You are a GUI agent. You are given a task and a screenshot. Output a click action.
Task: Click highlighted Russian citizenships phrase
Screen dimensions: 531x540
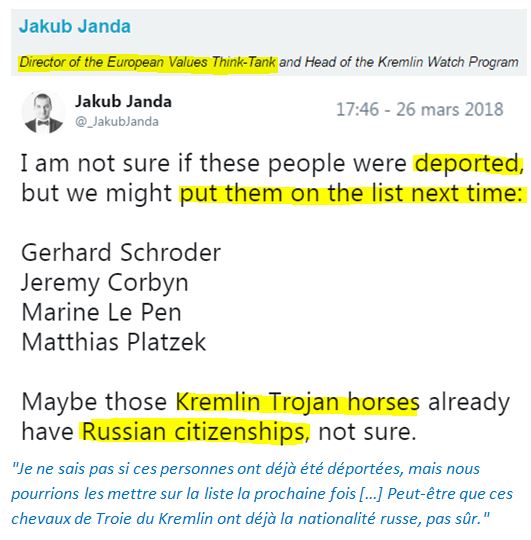click(x=194, y=432)
